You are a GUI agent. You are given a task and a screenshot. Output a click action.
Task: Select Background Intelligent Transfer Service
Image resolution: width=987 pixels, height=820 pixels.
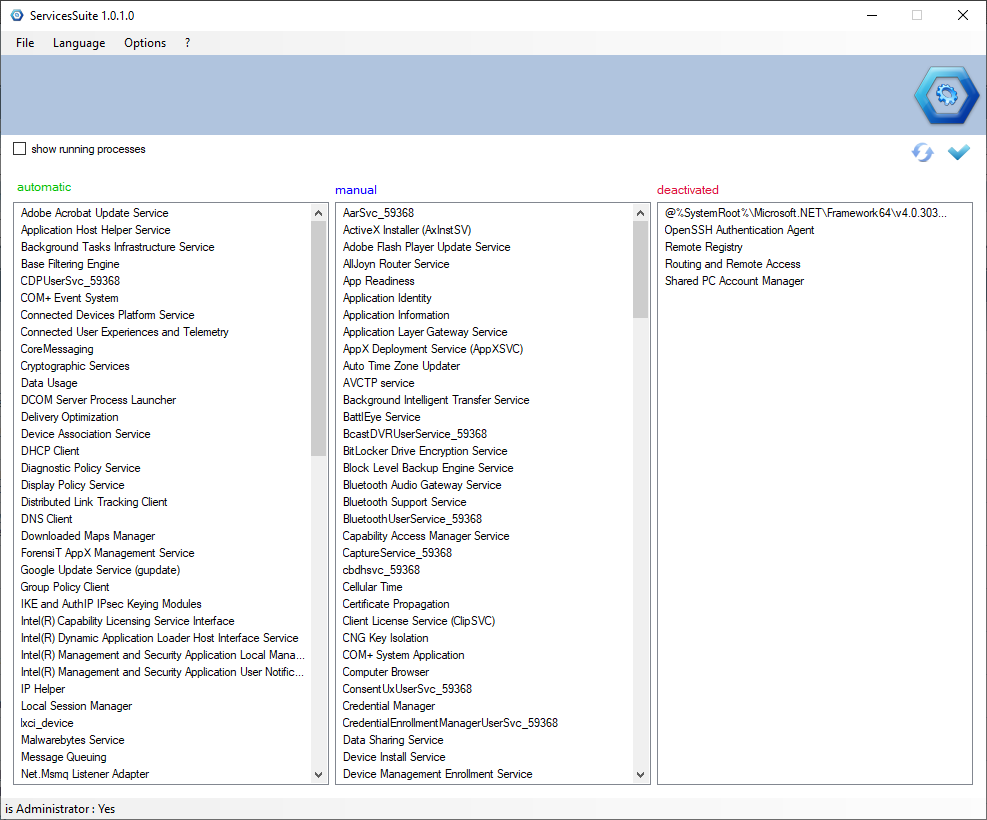436,400
